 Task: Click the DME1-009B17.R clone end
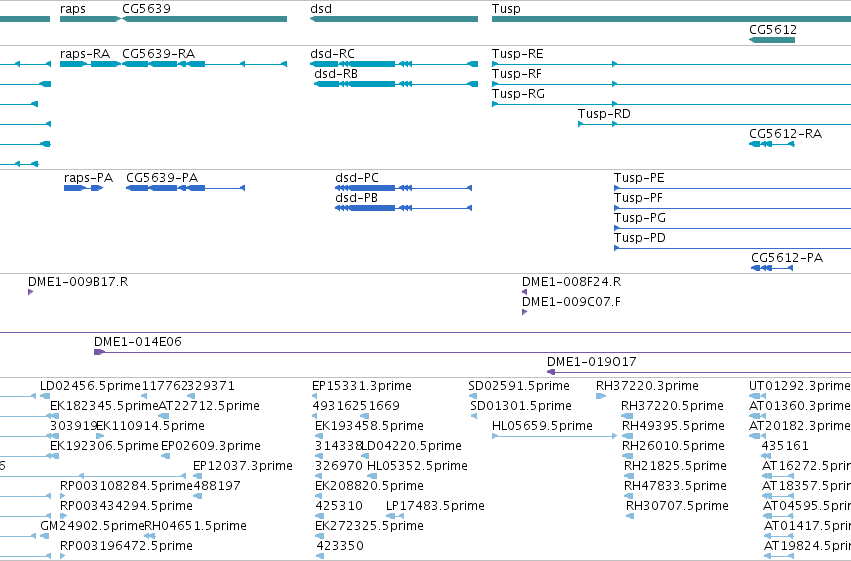pos(30,292)
